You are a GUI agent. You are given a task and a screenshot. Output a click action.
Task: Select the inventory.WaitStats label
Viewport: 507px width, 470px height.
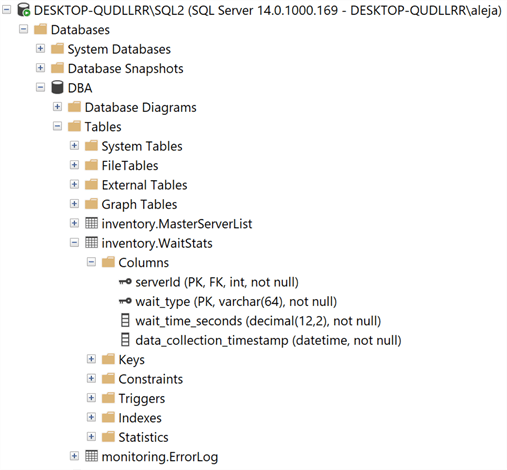point(157,243)
